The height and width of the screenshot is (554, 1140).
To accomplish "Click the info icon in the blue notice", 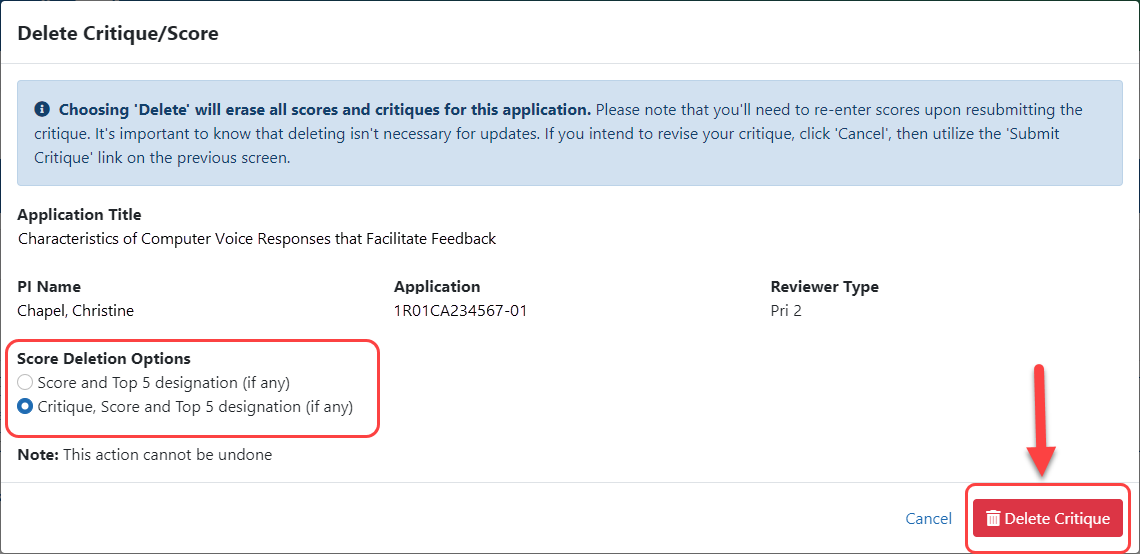I will tap(41, 111).
